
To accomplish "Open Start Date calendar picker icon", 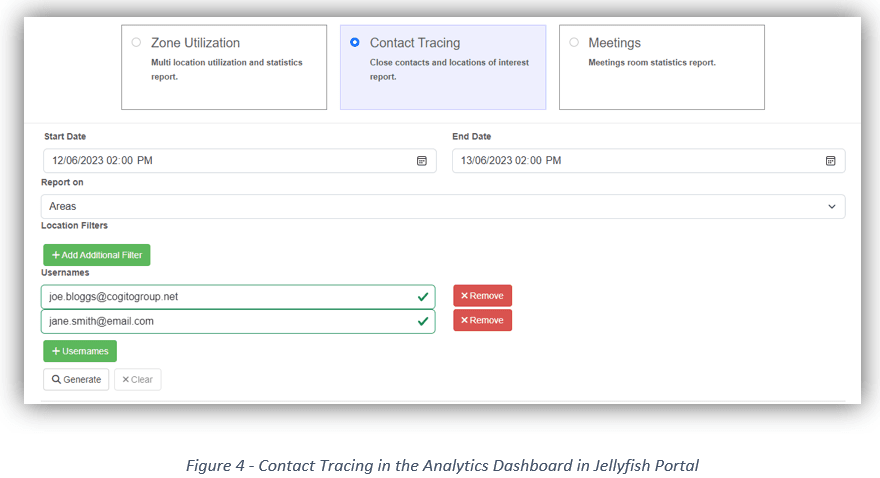I will click(422, 161).
